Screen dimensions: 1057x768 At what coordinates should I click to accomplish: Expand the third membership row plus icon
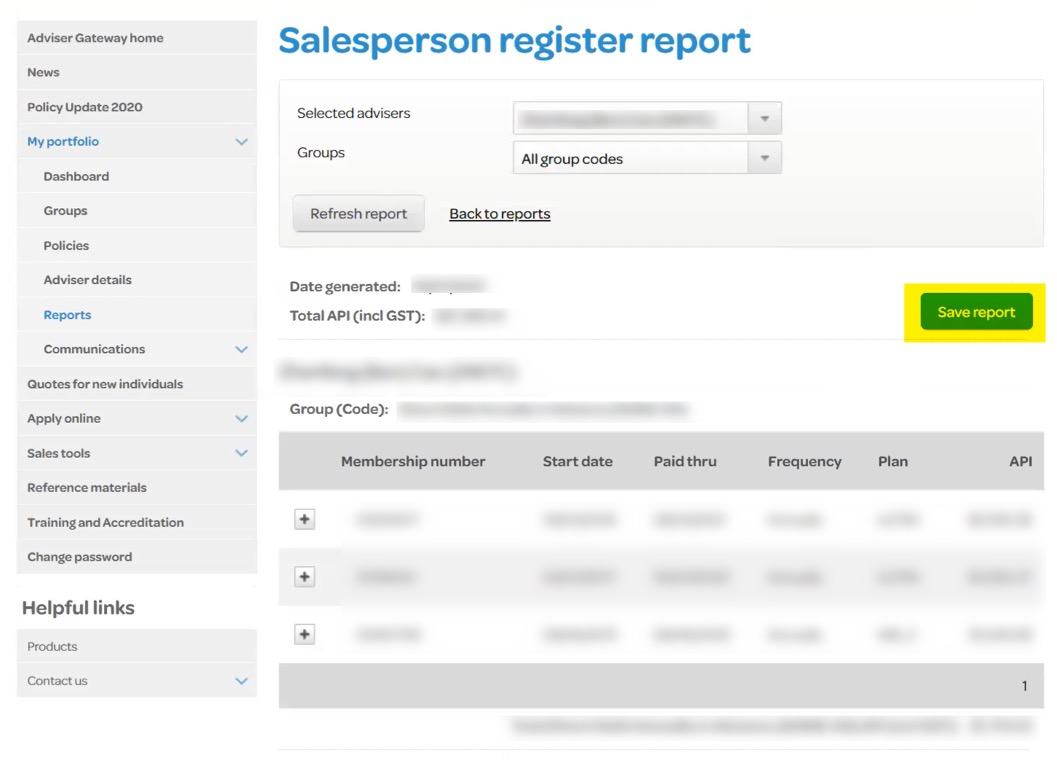(305, 634)
